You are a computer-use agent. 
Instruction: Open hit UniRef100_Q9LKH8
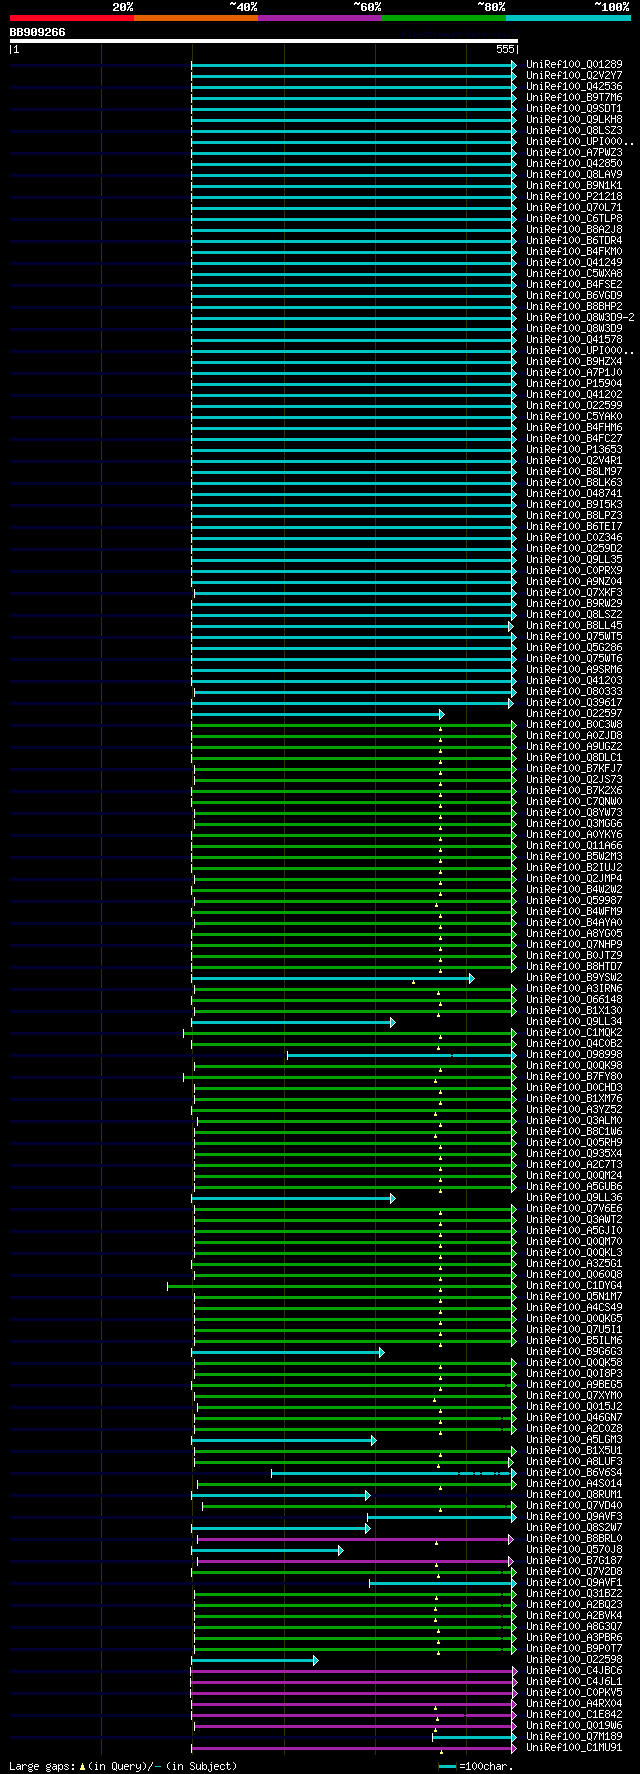[x=574, y=119]
